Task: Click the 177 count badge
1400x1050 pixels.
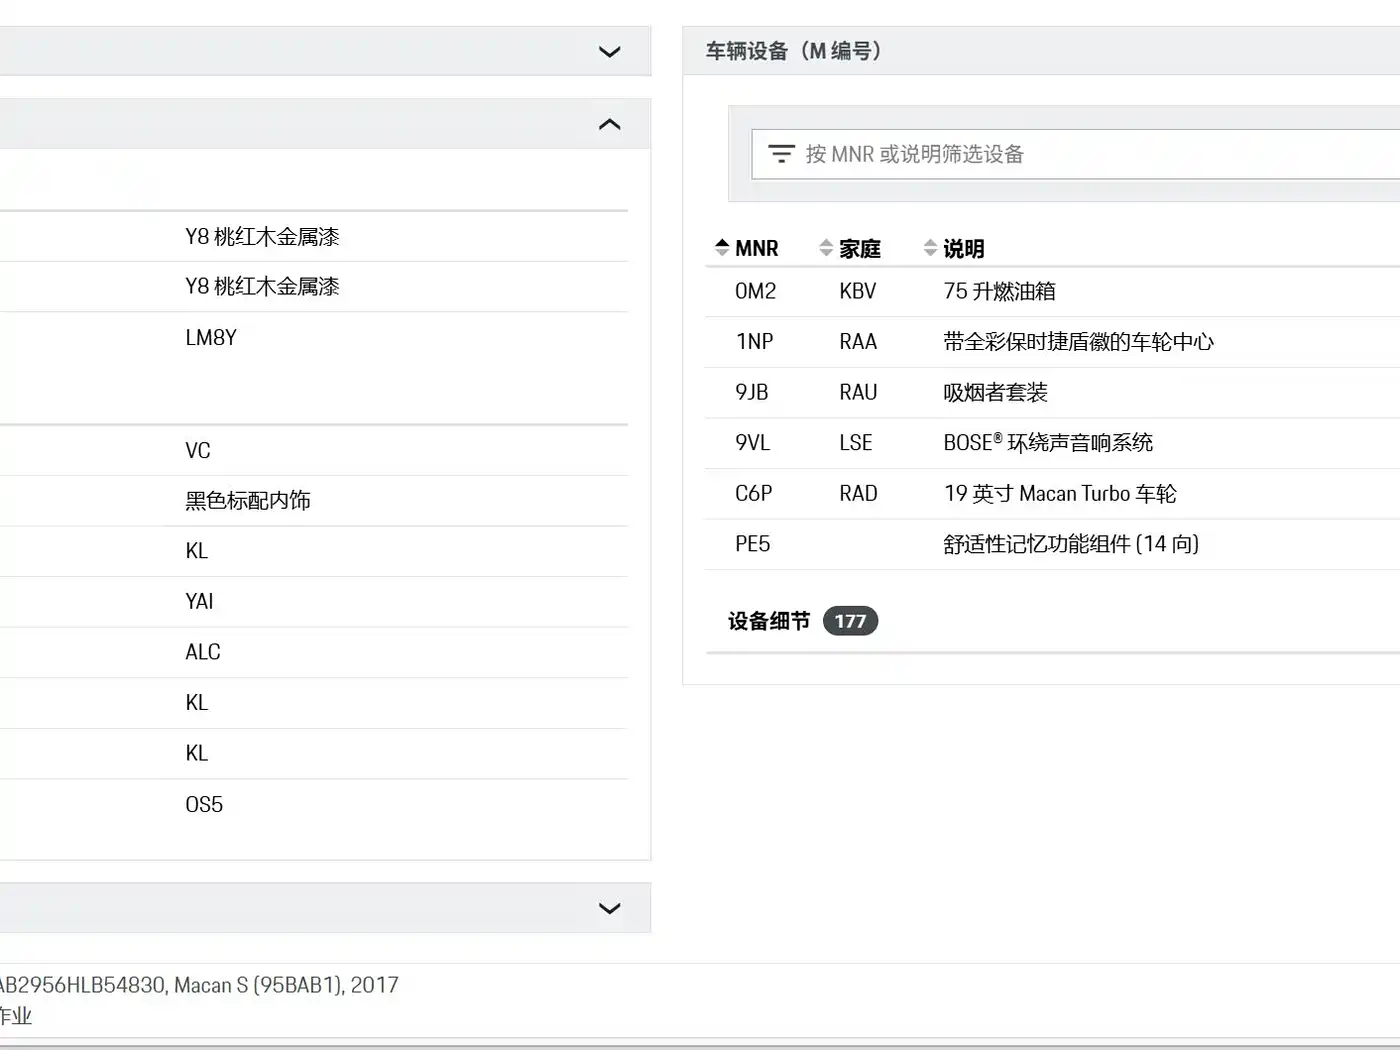Action: [x=850, y=621]
